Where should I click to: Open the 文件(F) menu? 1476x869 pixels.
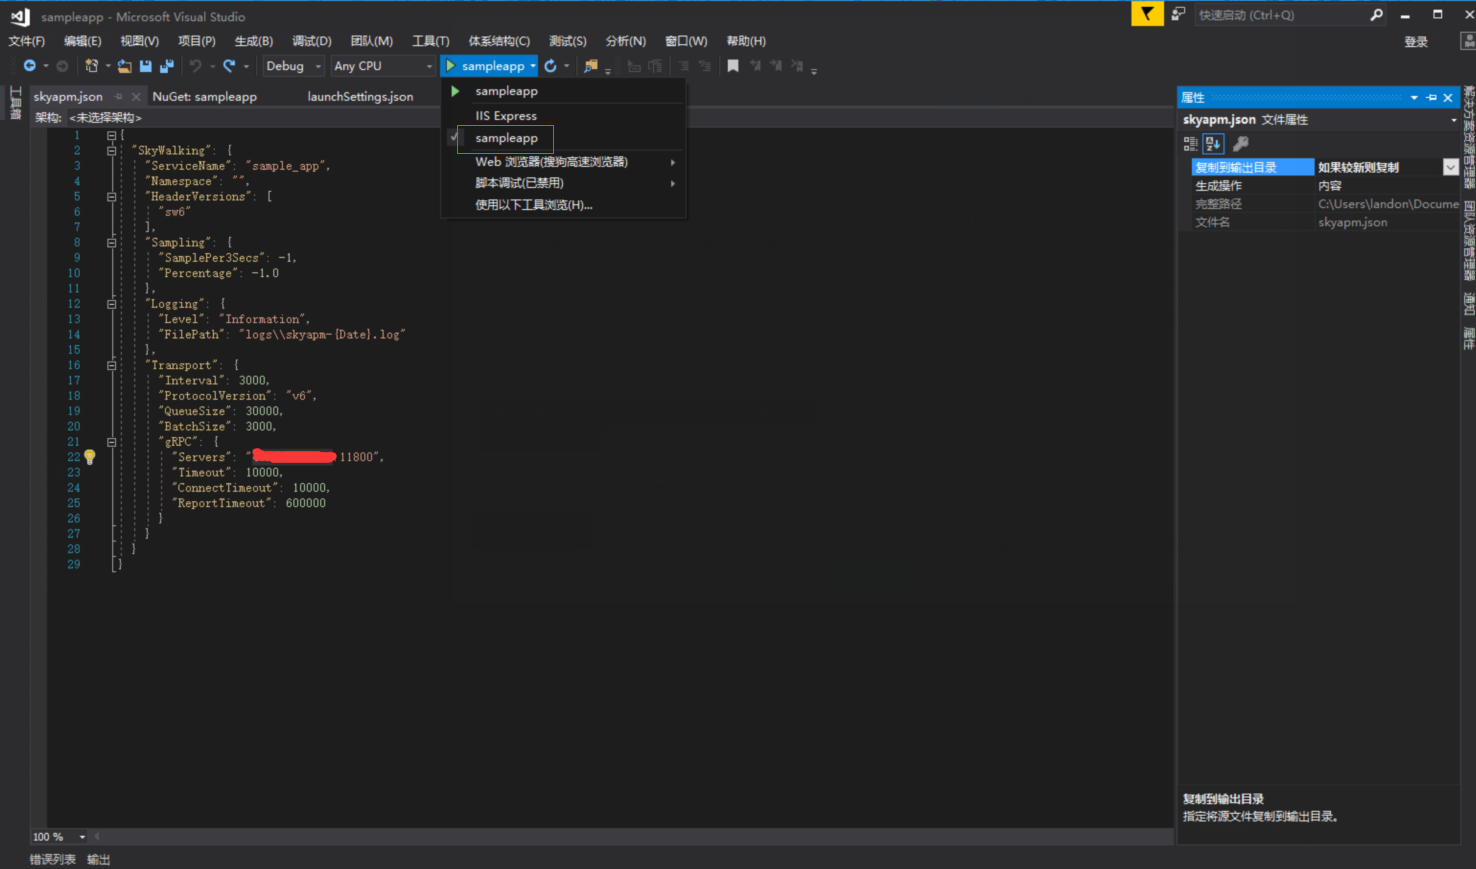pyautogui.click(x=26, y=41)
